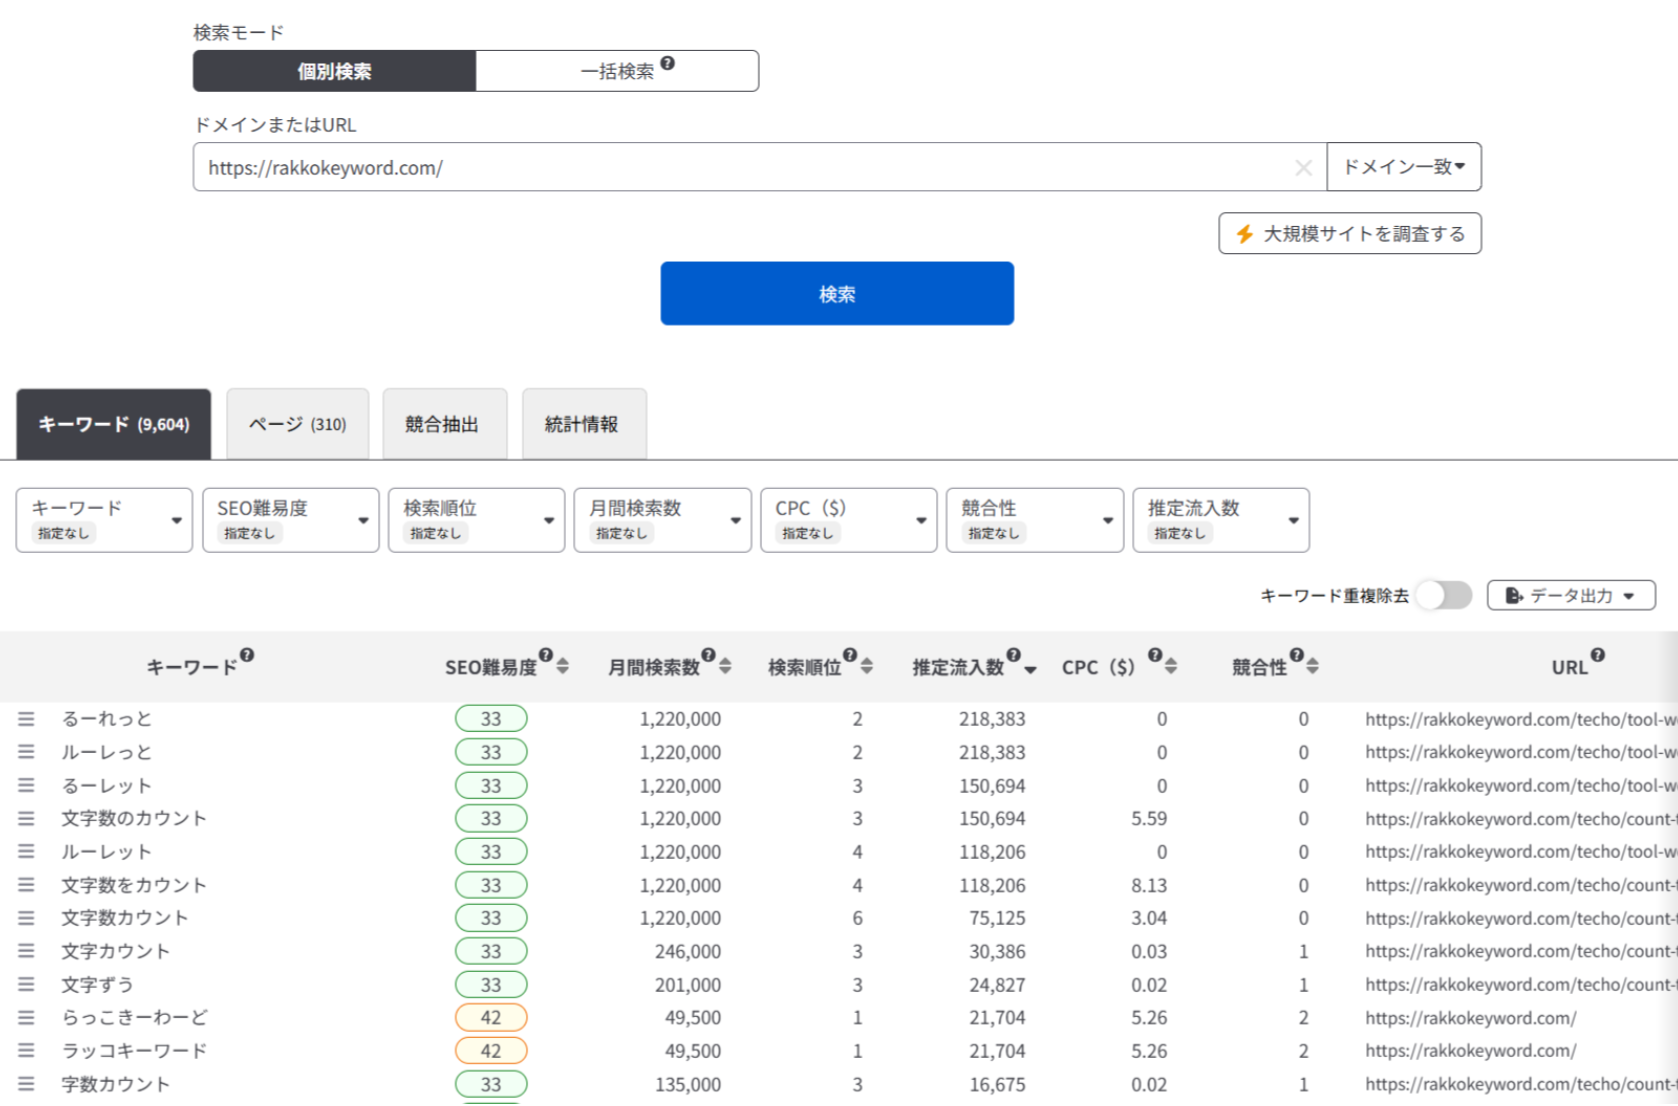The image size is (1678, 1106).
Task: Sort by 検索順位 using its sort arrows
Action: pos(867,666)
